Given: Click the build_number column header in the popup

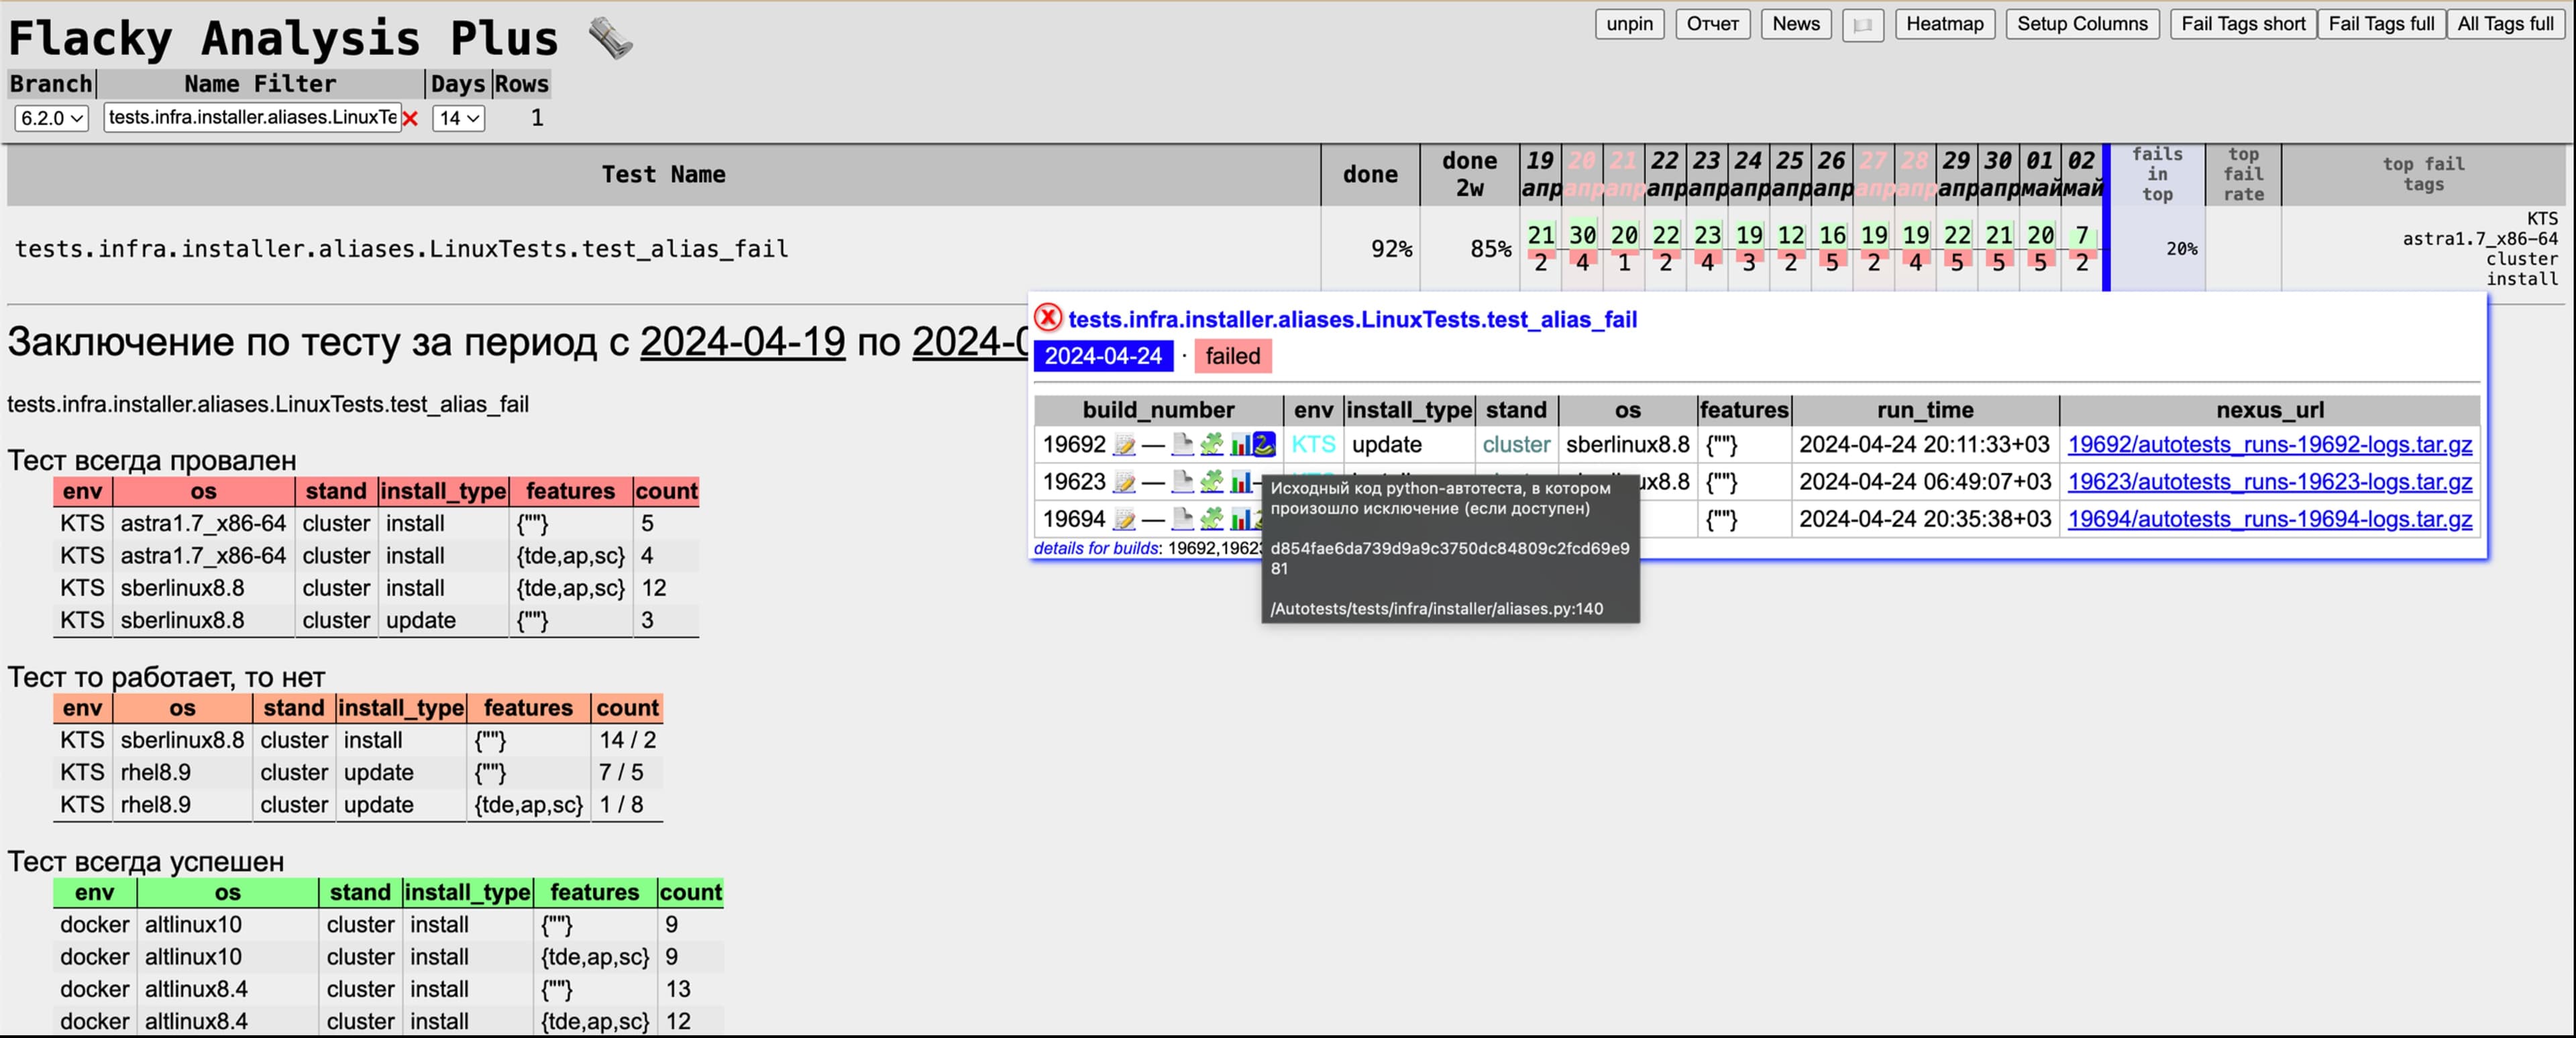Looking at the screenshot, I should pos(1158,410).
